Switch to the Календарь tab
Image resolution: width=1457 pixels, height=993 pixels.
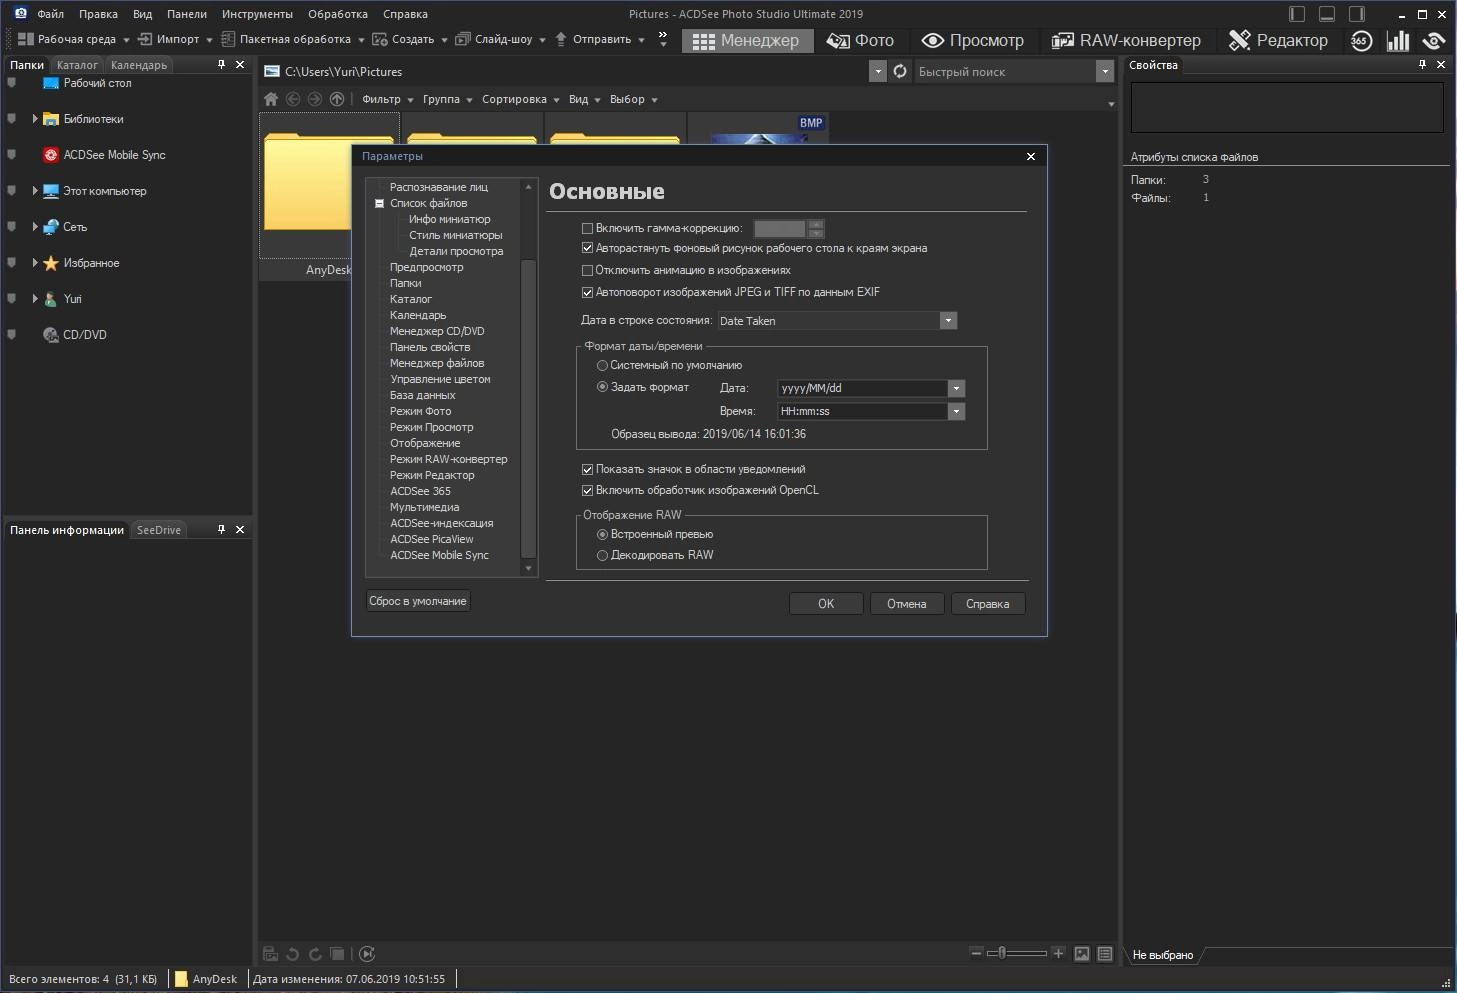tap(139, 65)
